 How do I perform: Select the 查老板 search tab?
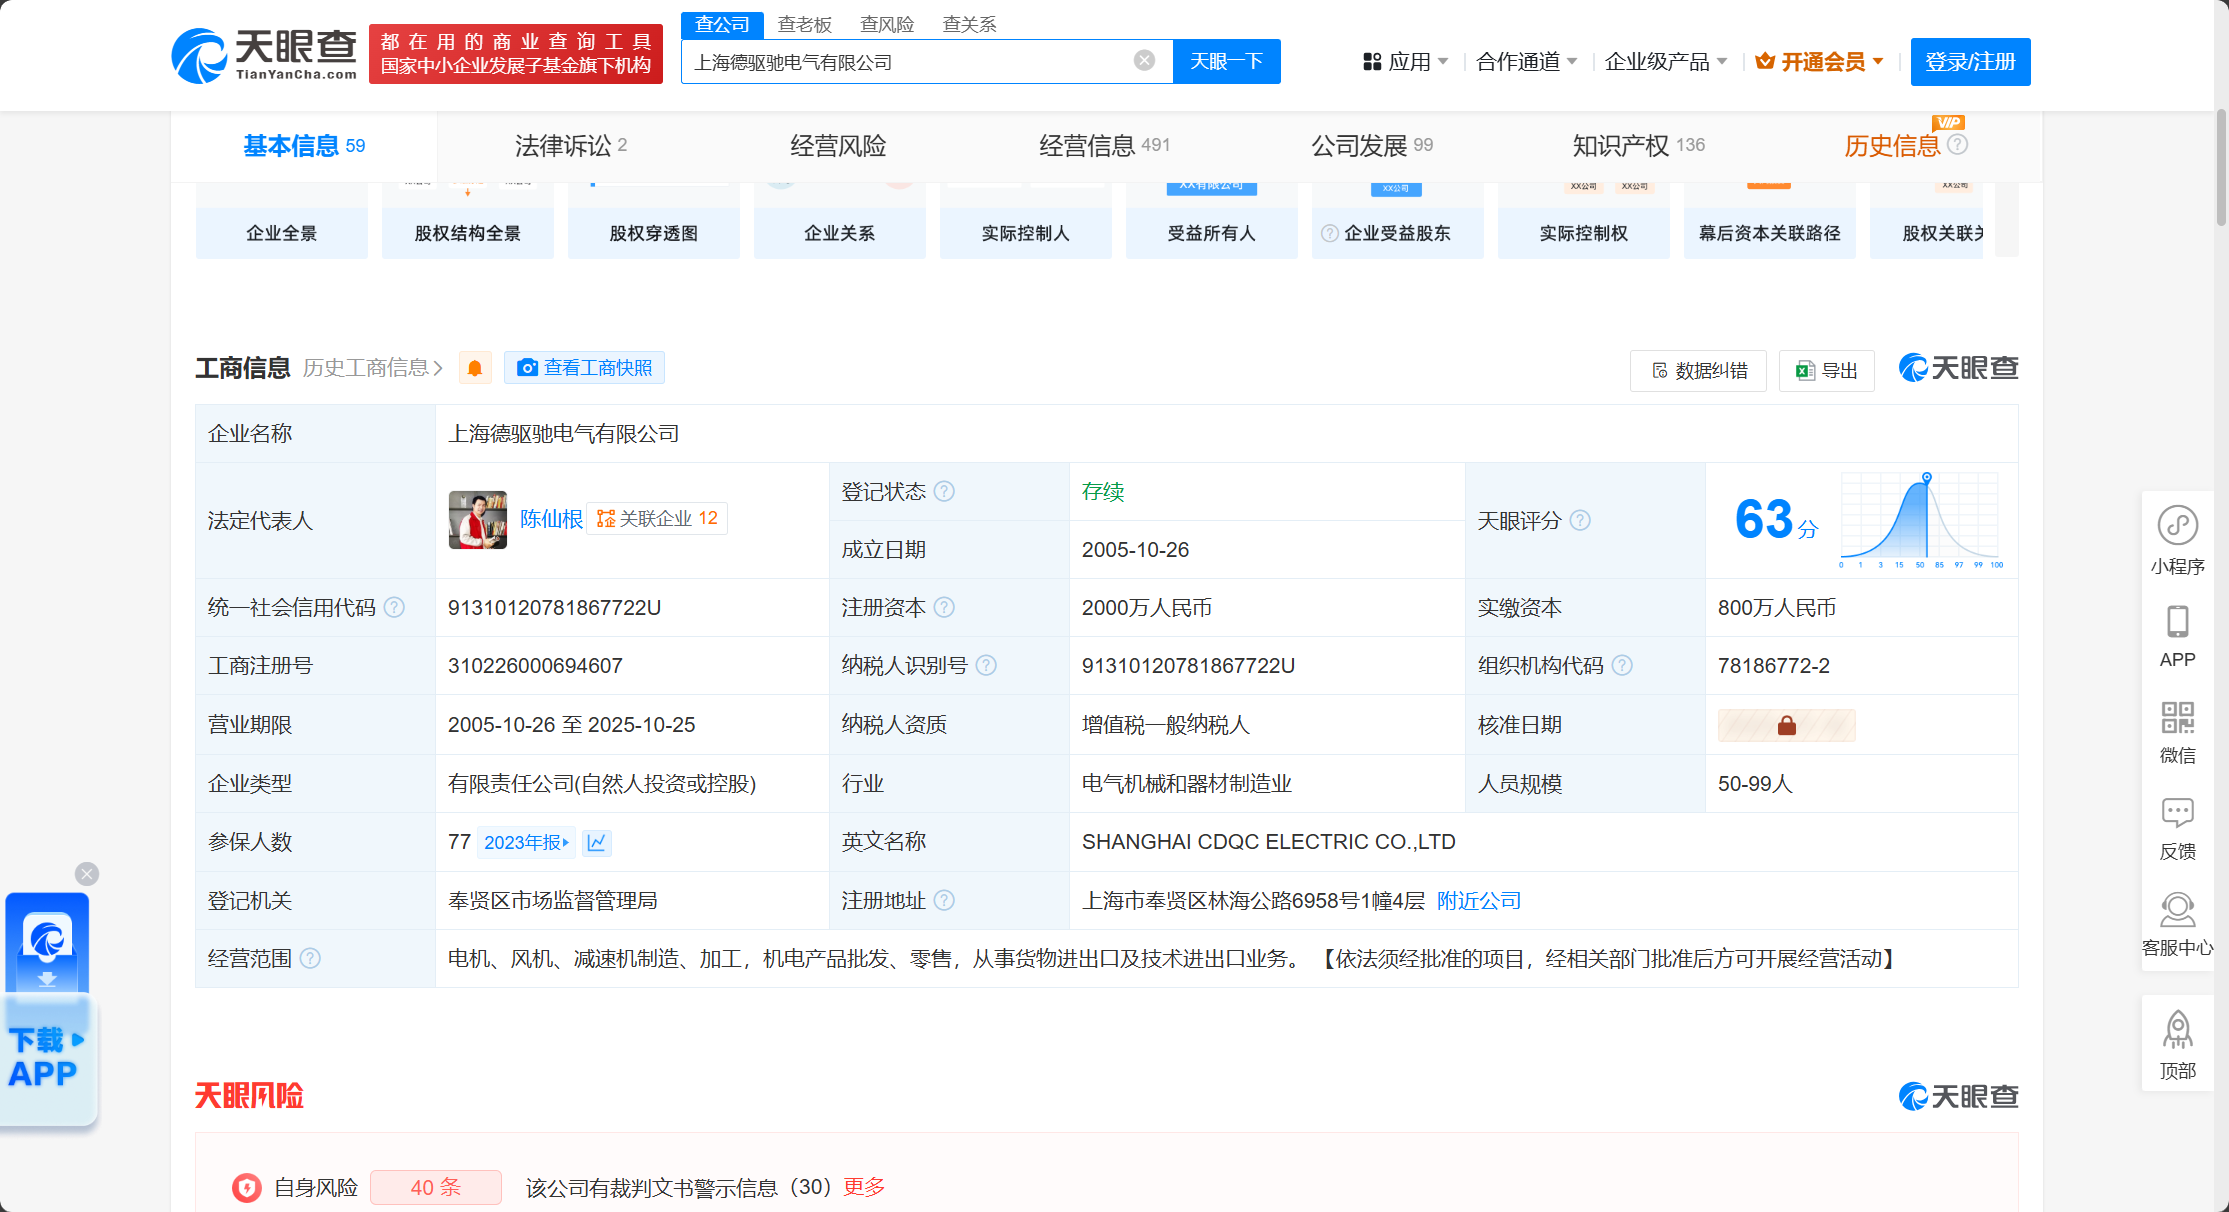pos(805,25)
